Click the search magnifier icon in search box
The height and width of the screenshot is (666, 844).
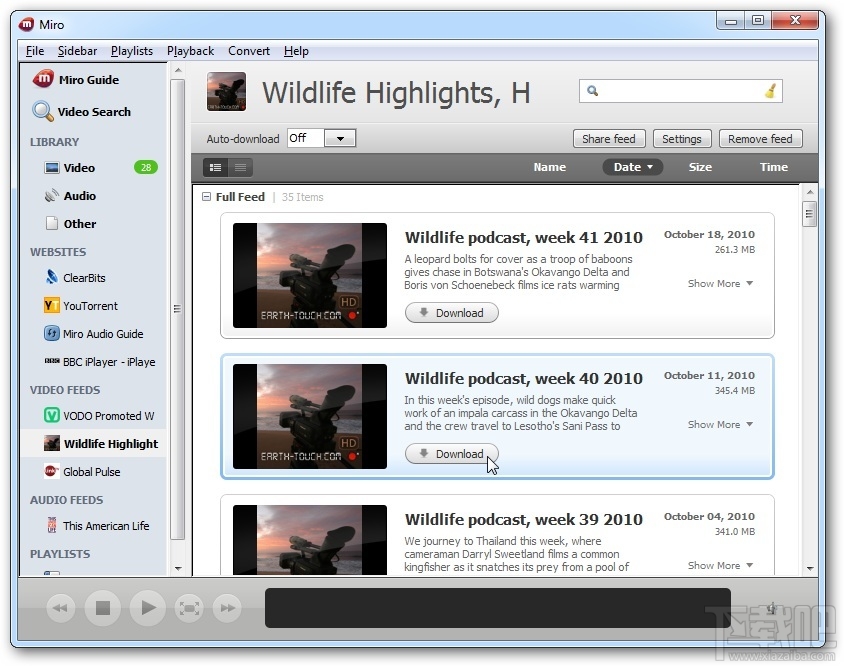pos(592,90)
